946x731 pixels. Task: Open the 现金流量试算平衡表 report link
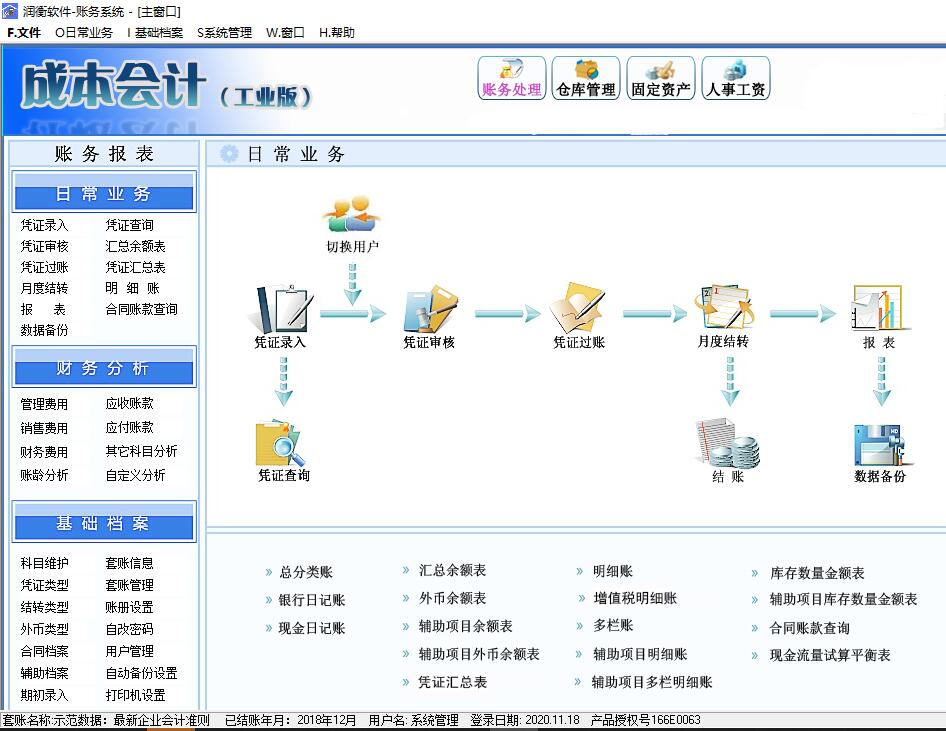[x=830, y=655]
